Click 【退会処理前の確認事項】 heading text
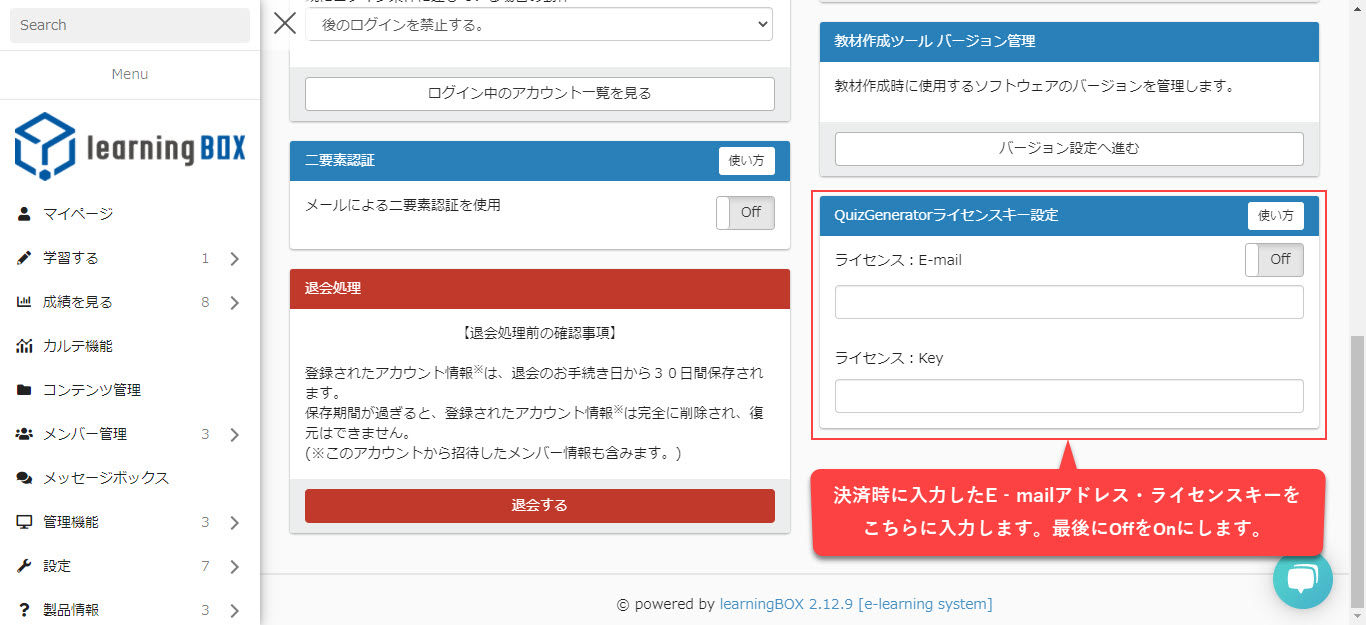 click(539, 332)
